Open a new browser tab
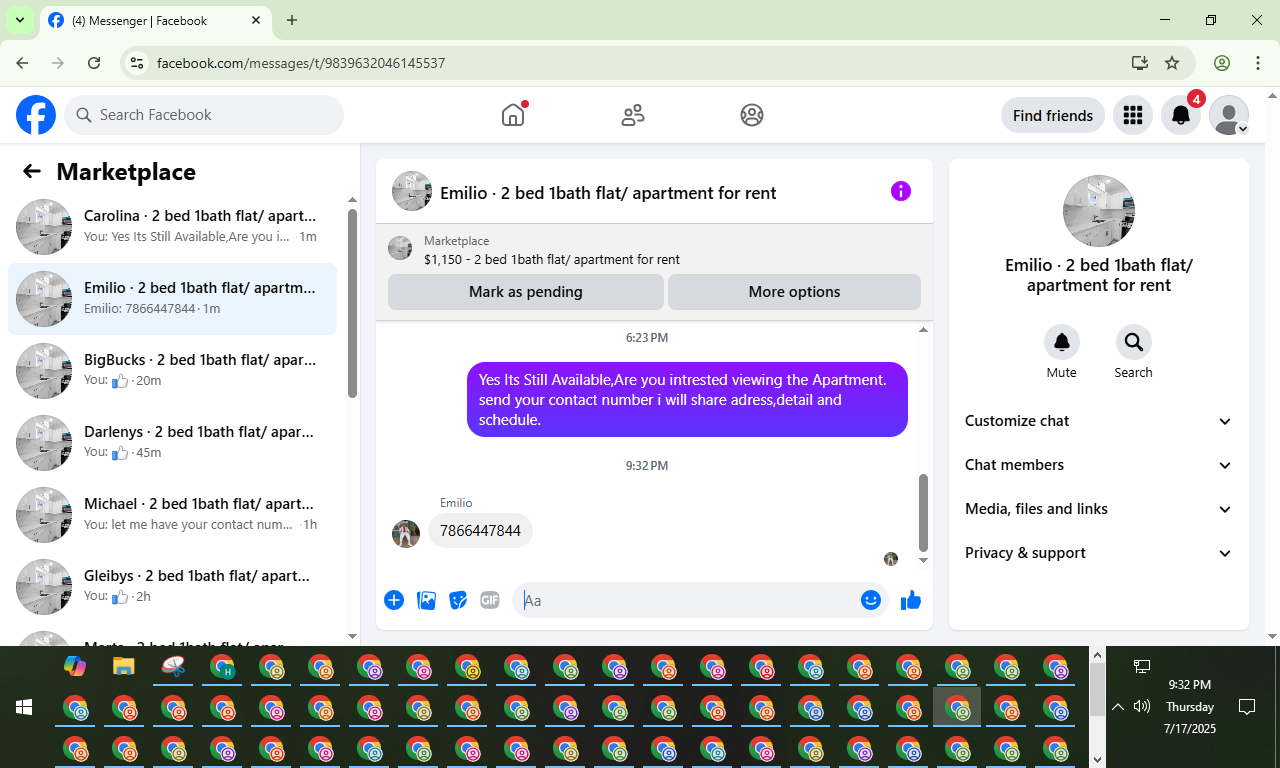The height and width of the screenshot is (768, 1280). click(x=292, y=20)
